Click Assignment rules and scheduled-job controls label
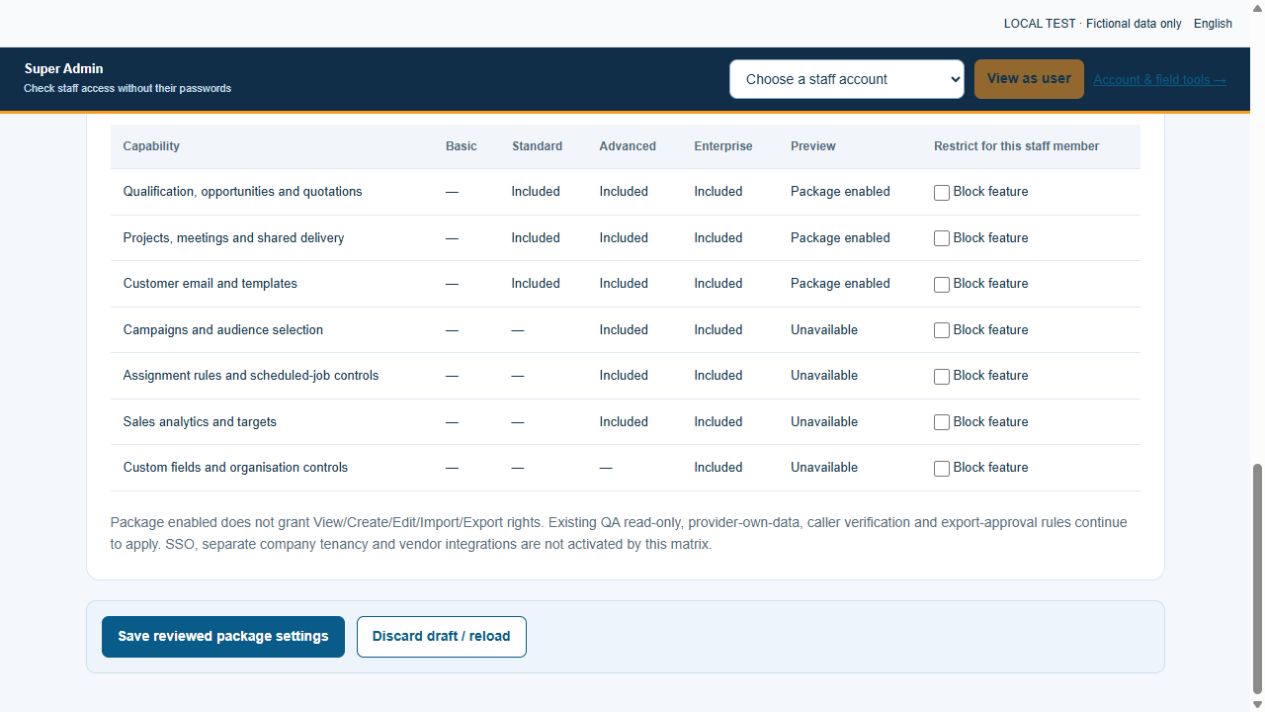Screen dimensions: 1265x712 pyautogui.click(x=251, y=376)
